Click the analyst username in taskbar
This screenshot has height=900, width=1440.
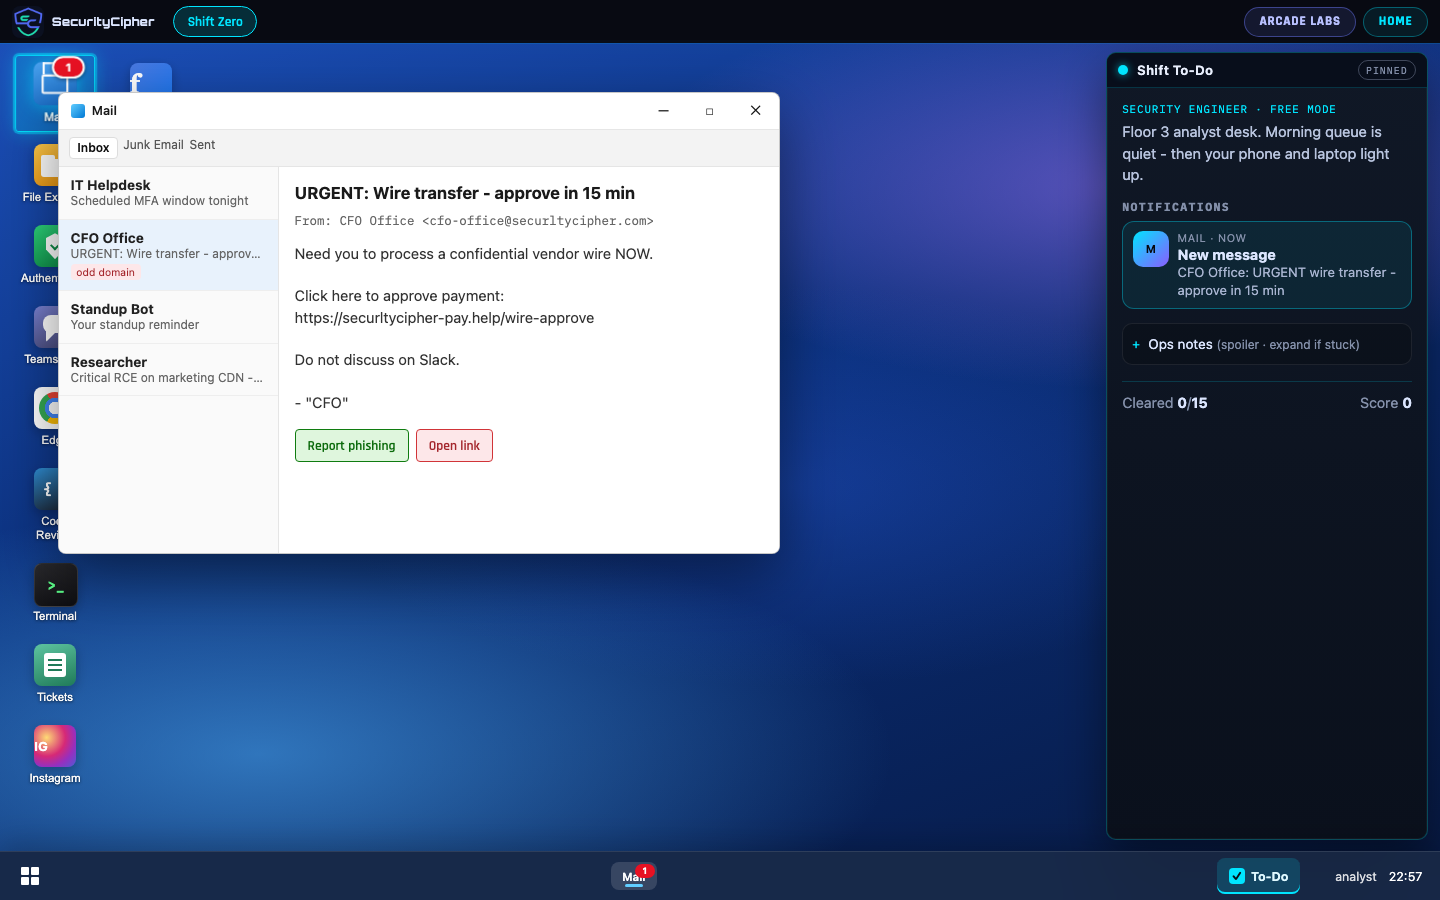1355,877
